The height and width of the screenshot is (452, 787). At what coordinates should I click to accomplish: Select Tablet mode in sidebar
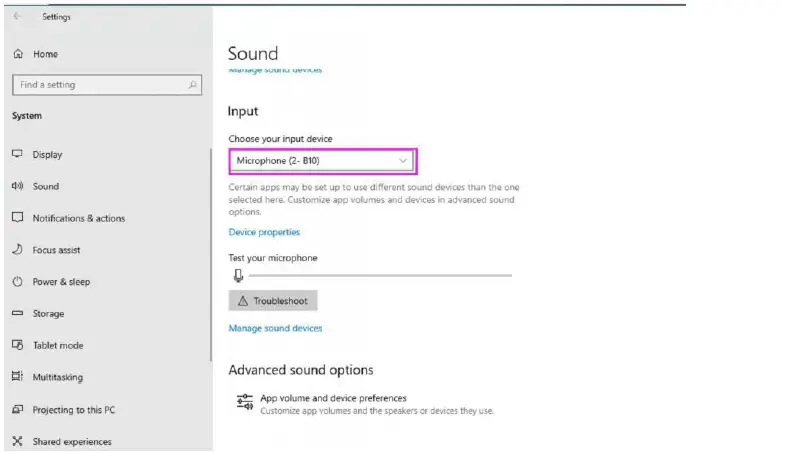(57, 346)
